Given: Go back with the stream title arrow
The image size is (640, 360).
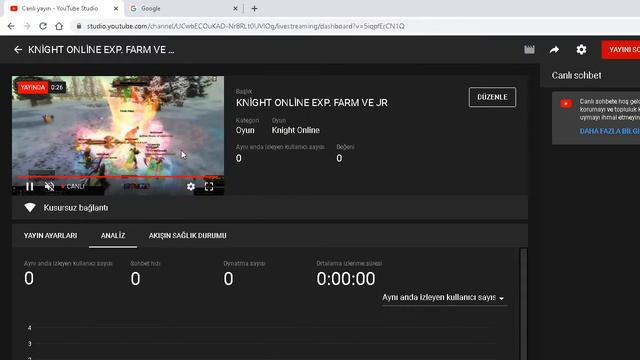Looking at the screenshot, I should [18, 50].
